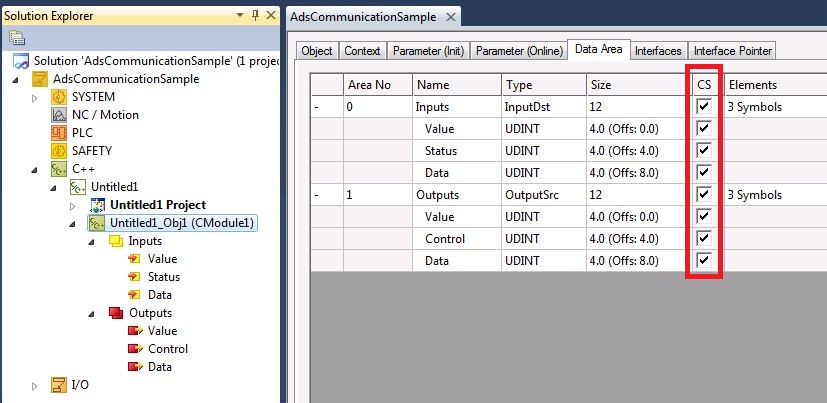Image resolution: width=827 pixels, height=403 pixels.
Task: Click the output Control variable icon
Action: point(136,349)
